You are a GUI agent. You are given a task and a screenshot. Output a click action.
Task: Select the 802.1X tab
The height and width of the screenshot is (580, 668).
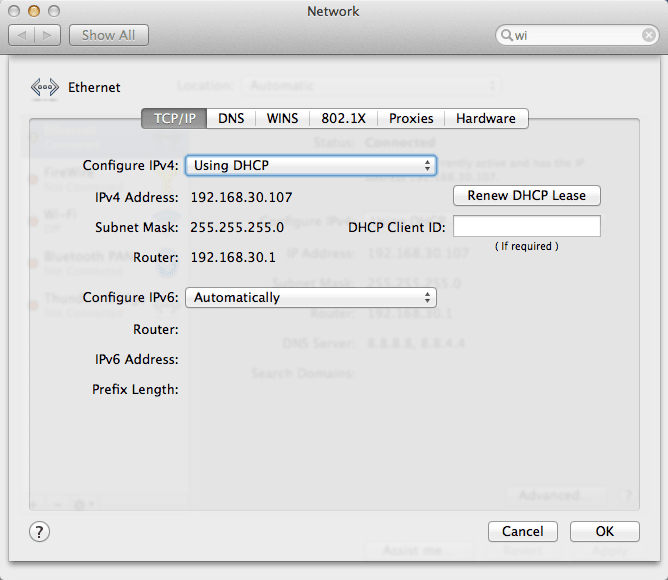[343, 118]
